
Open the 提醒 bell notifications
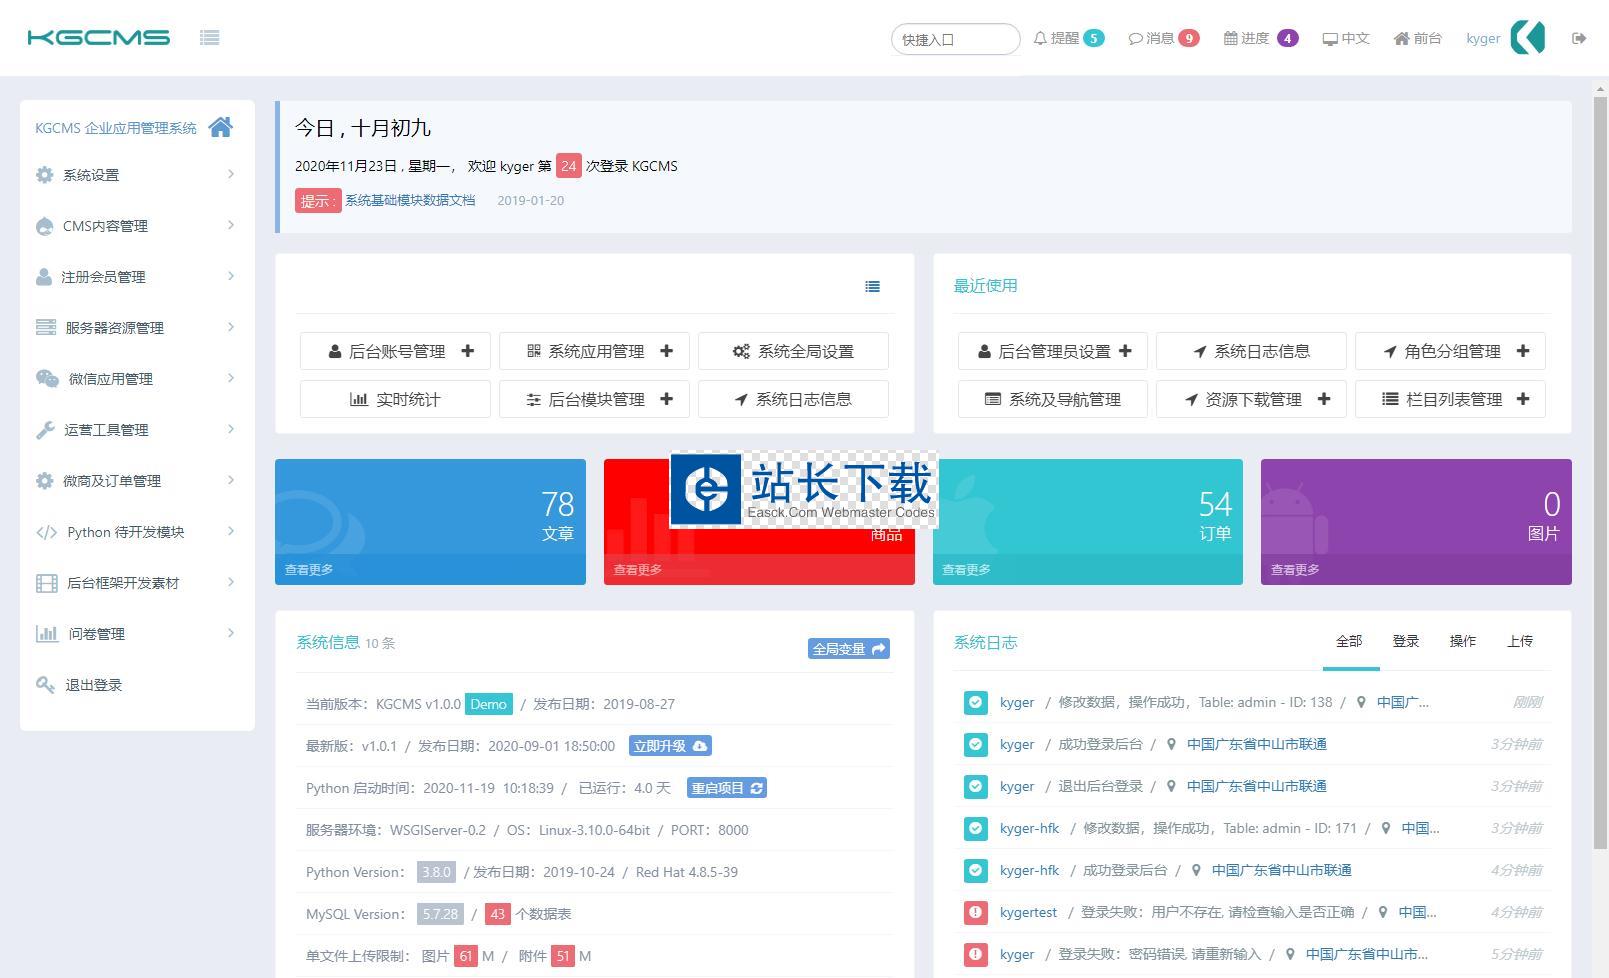coord(1067,38)
